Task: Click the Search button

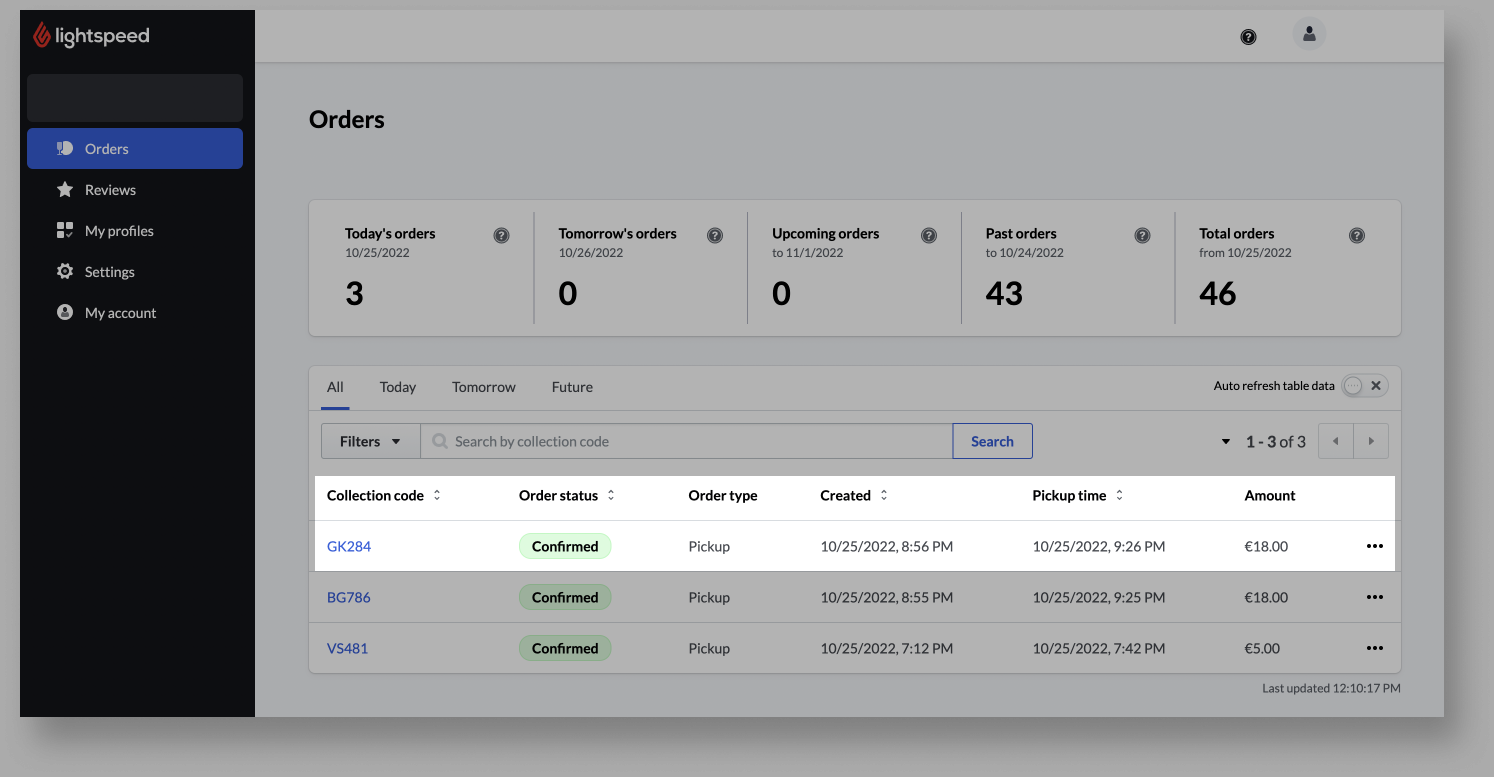Action: tap(992, 441)
